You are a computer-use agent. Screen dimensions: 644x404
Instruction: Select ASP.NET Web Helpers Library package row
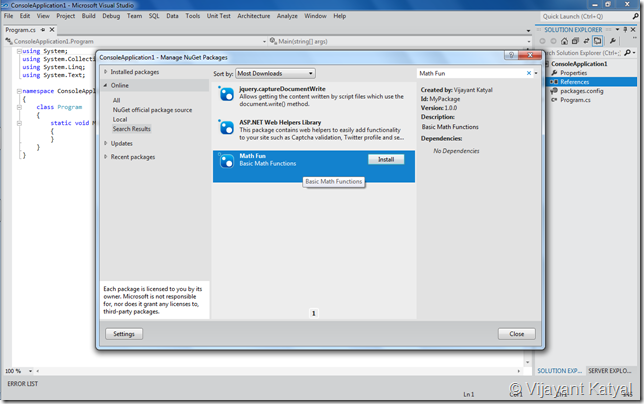pyautogui.click(x=314, y=130)
